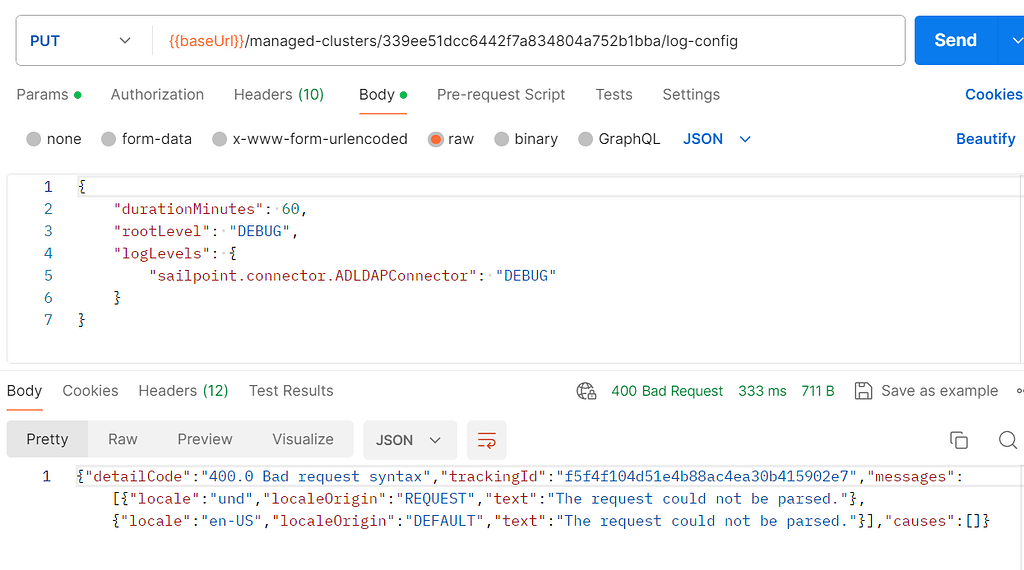Screen dimensions: 1024x570
Task: Click into the request URL field
Action: [528, 40]
